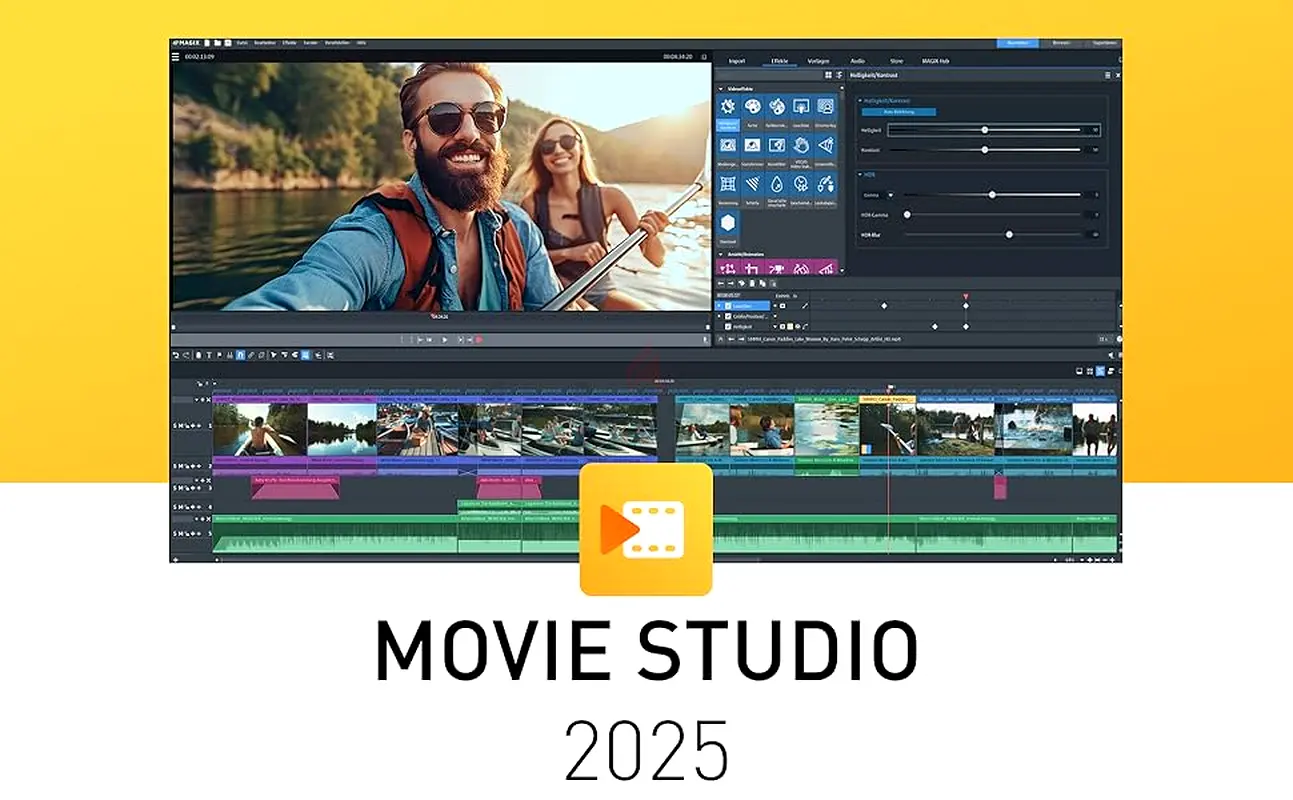The image size is (1293, 800).
Task: Toggle checkbox of second keyframe parameter row
Action: click(x=728, y=316)
